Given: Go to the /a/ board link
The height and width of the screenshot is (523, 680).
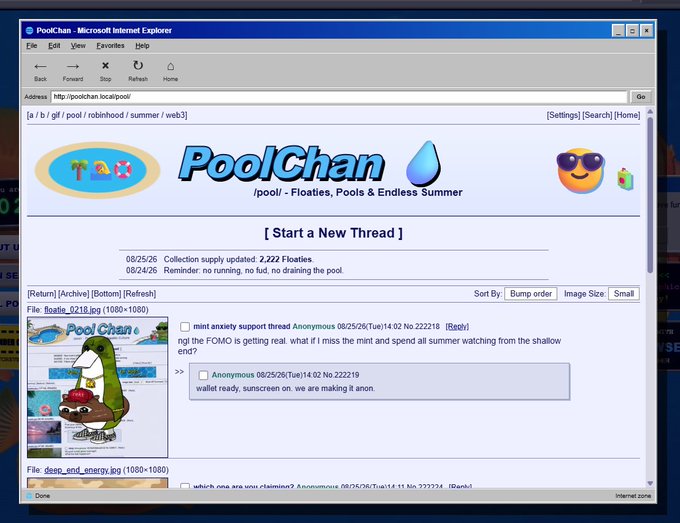Looking at the screenshot, I should [x=31, y=115].
